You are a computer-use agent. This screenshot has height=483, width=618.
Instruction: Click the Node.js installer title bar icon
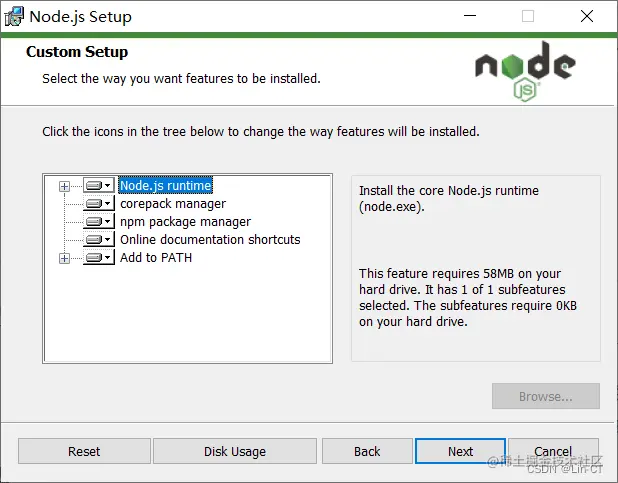14,17
